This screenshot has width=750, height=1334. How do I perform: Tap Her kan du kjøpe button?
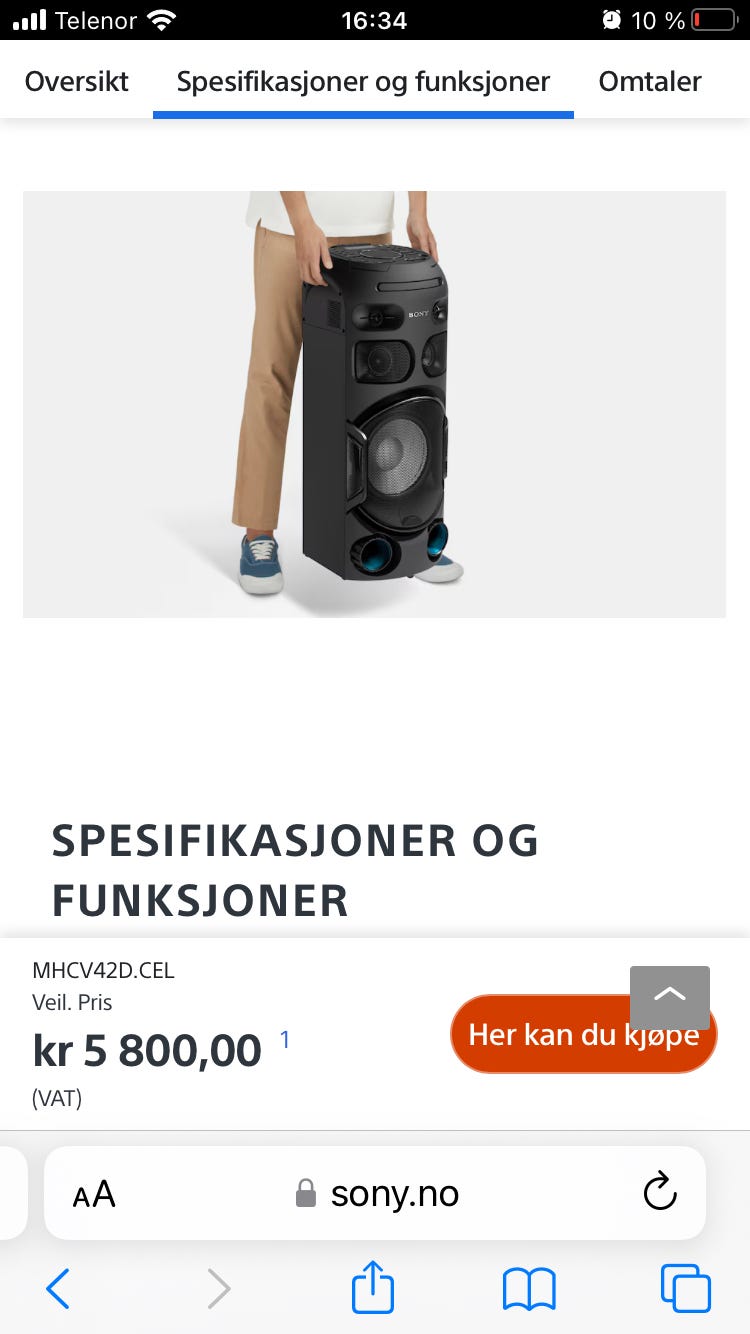pyautogui.click(x=584, y=1034)
